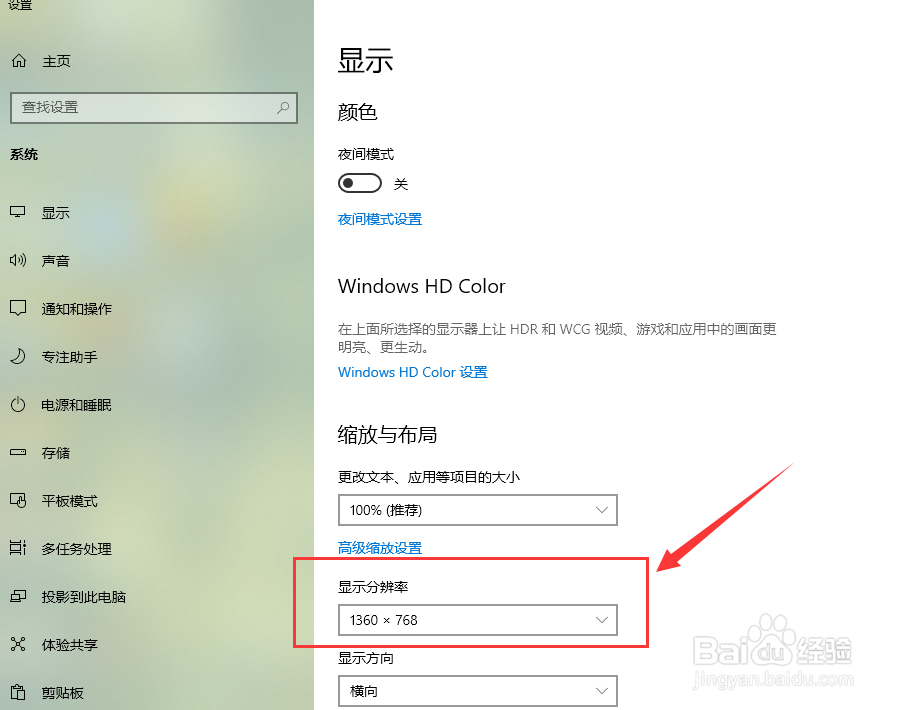Screen dimensions: 903x710
Task: Select the Display monitor icon in sidebar
Action: click(x=18, y=212)
